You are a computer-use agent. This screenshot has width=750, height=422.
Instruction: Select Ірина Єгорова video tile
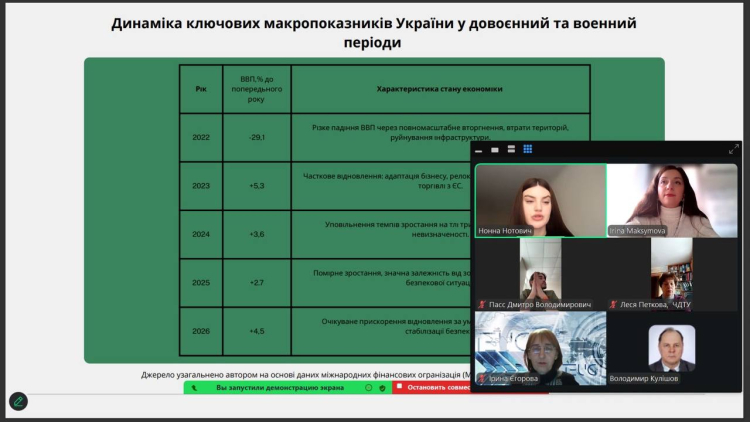pos(540,348)
